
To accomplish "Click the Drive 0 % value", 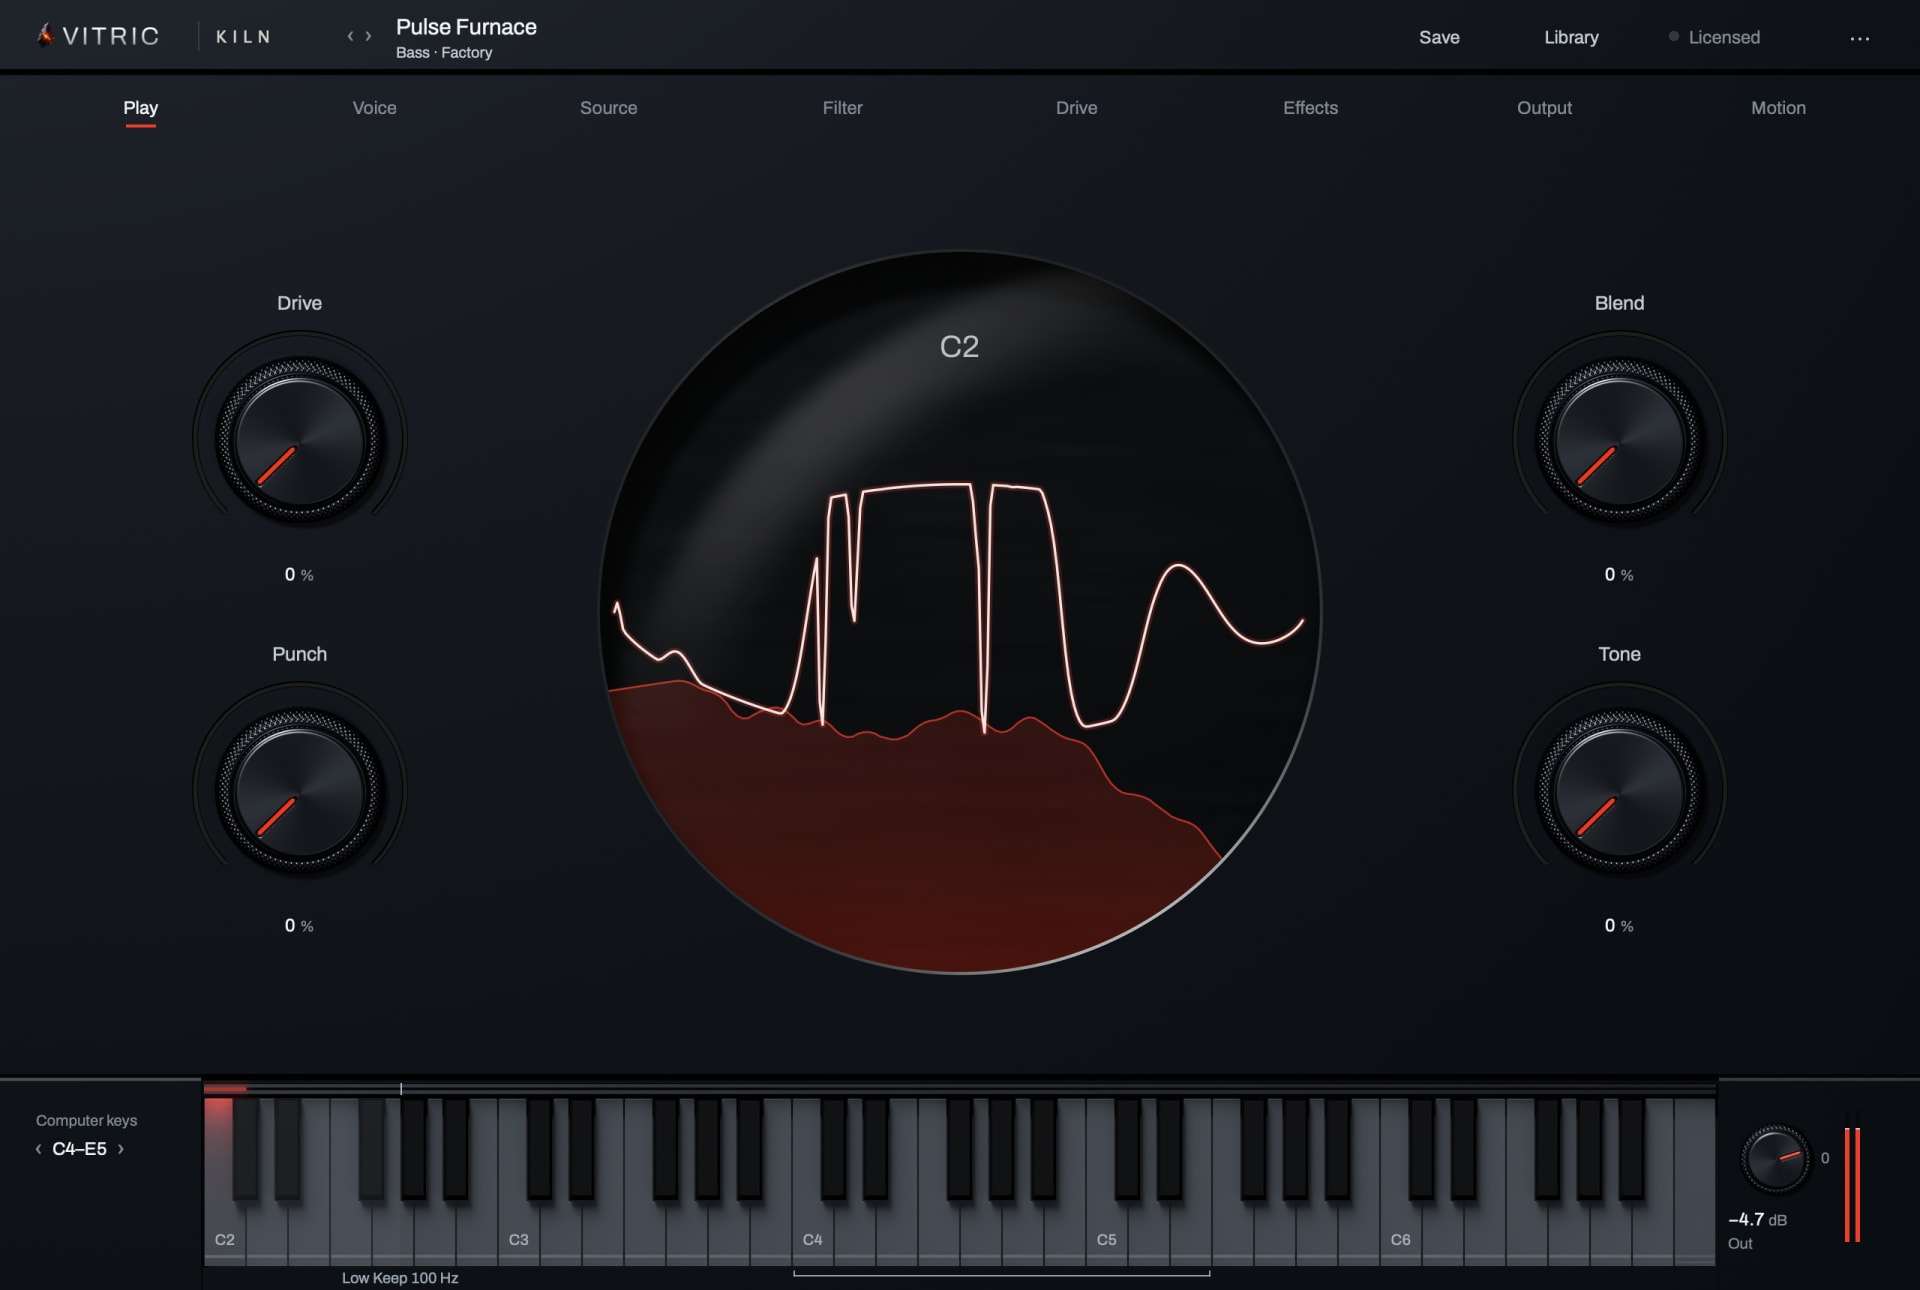I will [x=299, y=574].
